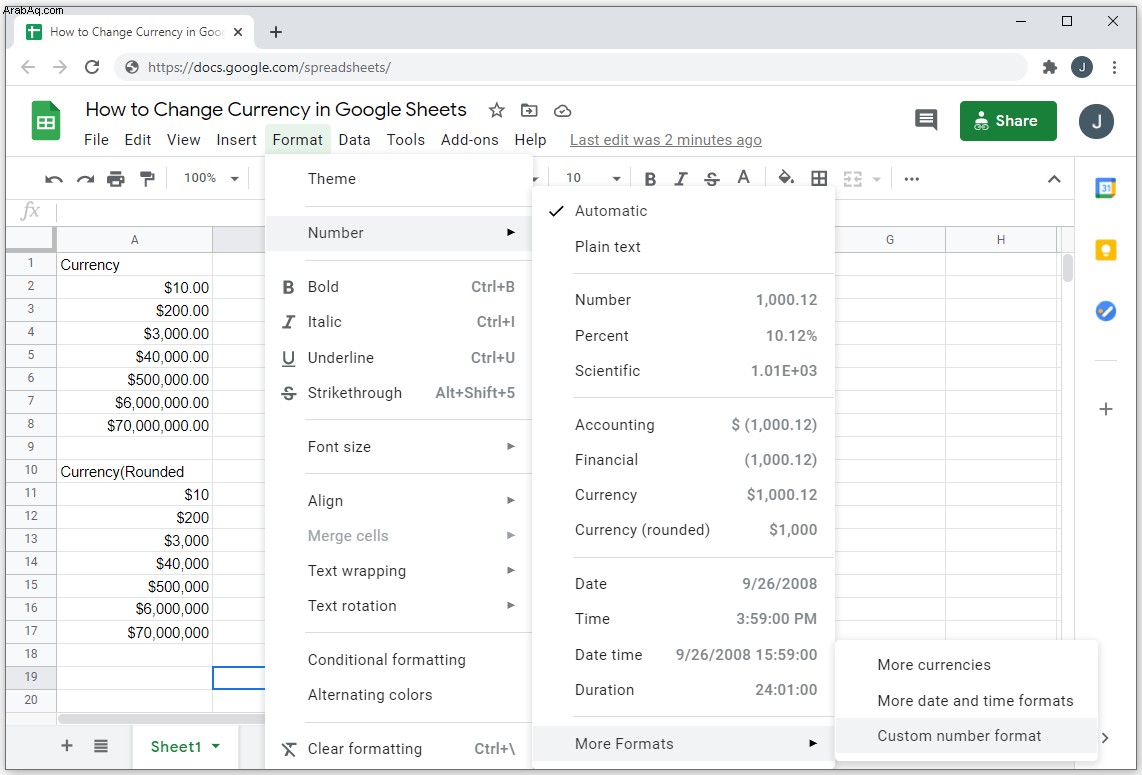Click the formula bar input
Image resolution: width=1142 pixels, height=775 pixels.
564,211
